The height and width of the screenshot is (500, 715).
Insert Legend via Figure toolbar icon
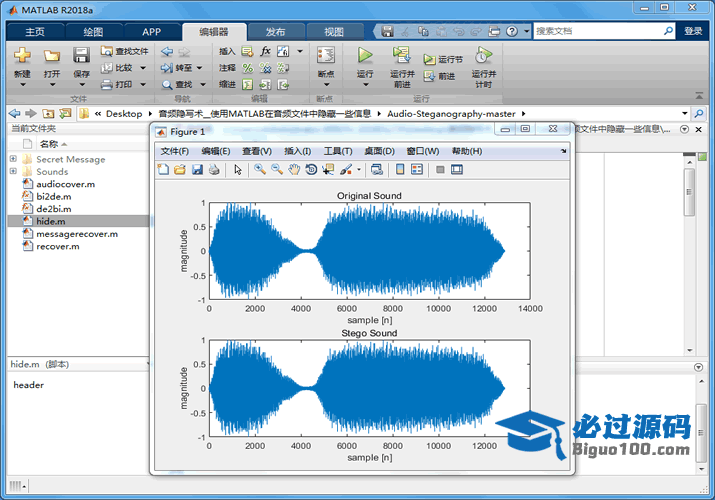coord(417,170)
